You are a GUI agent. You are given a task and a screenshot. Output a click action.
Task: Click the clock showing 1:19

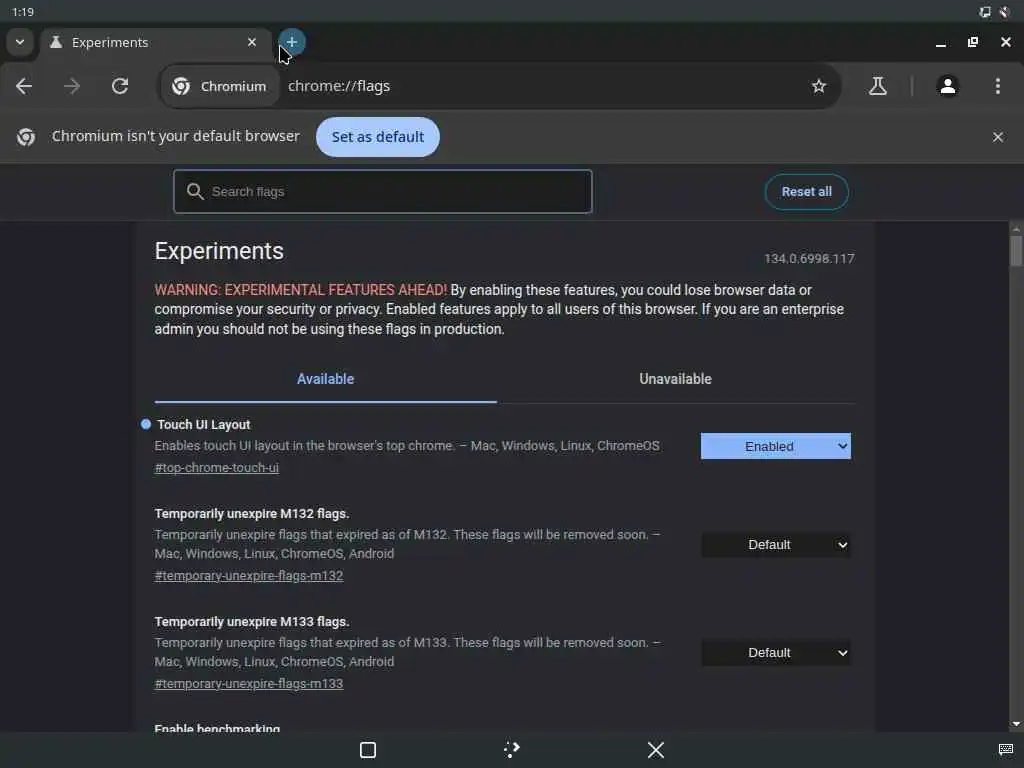click(23, 12)
